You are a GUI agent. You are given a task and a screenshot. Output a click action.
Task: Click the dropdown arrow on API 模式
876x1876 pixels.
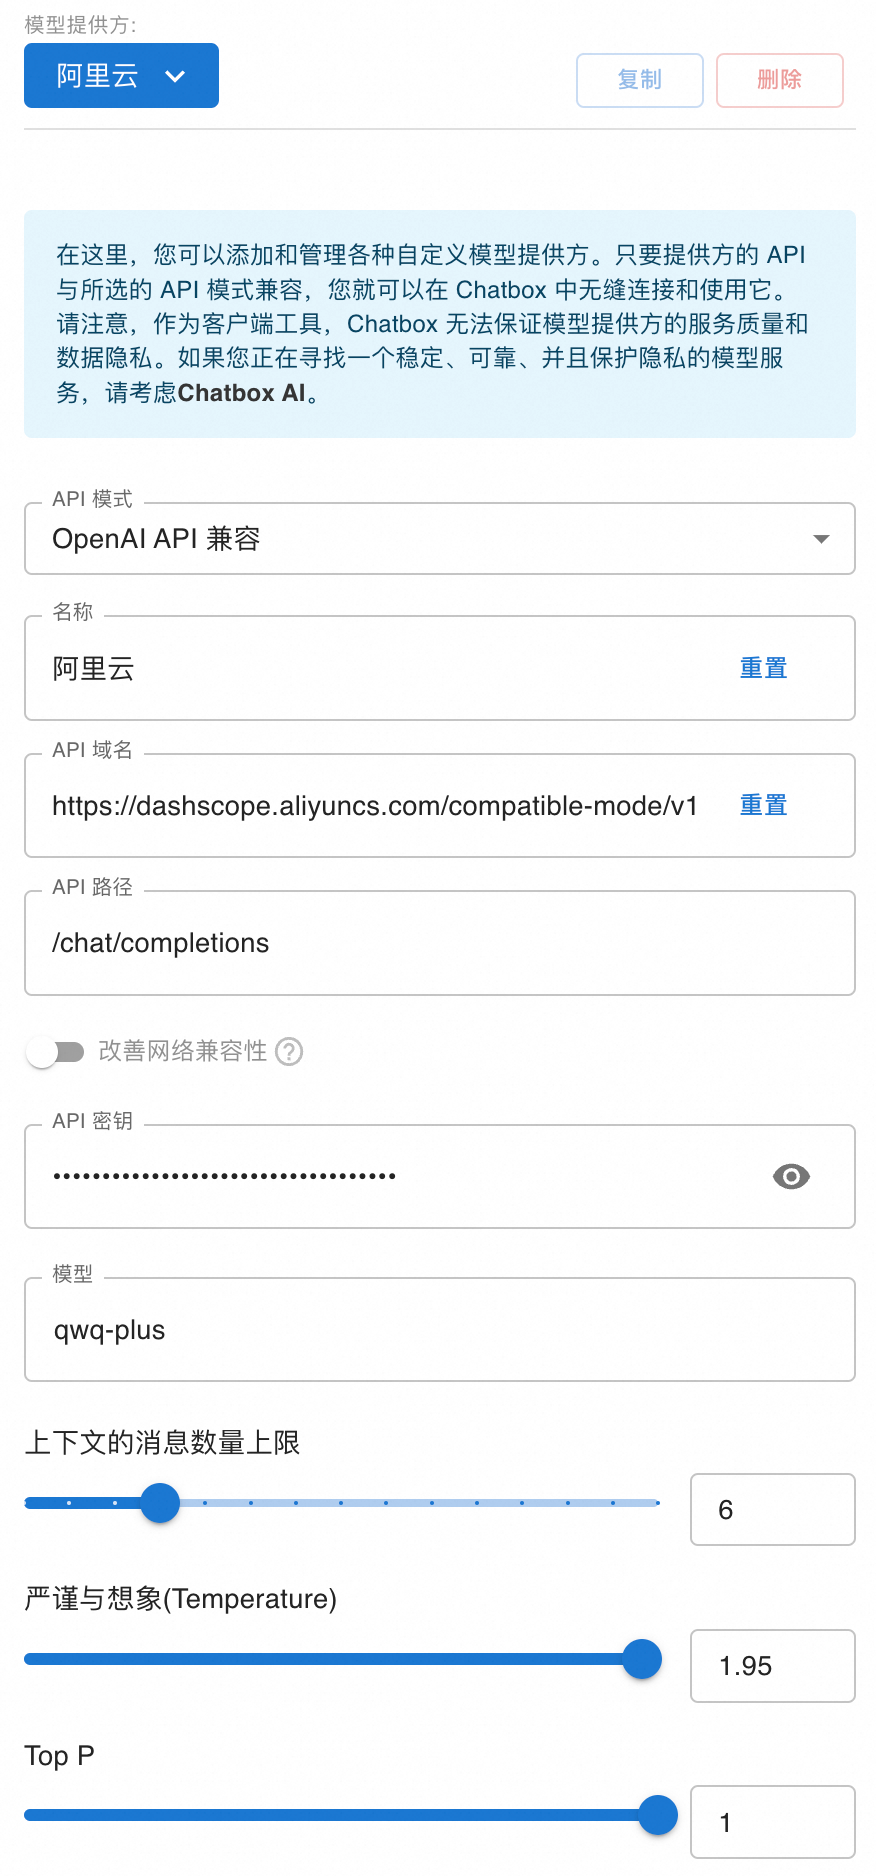click(820, 538)
